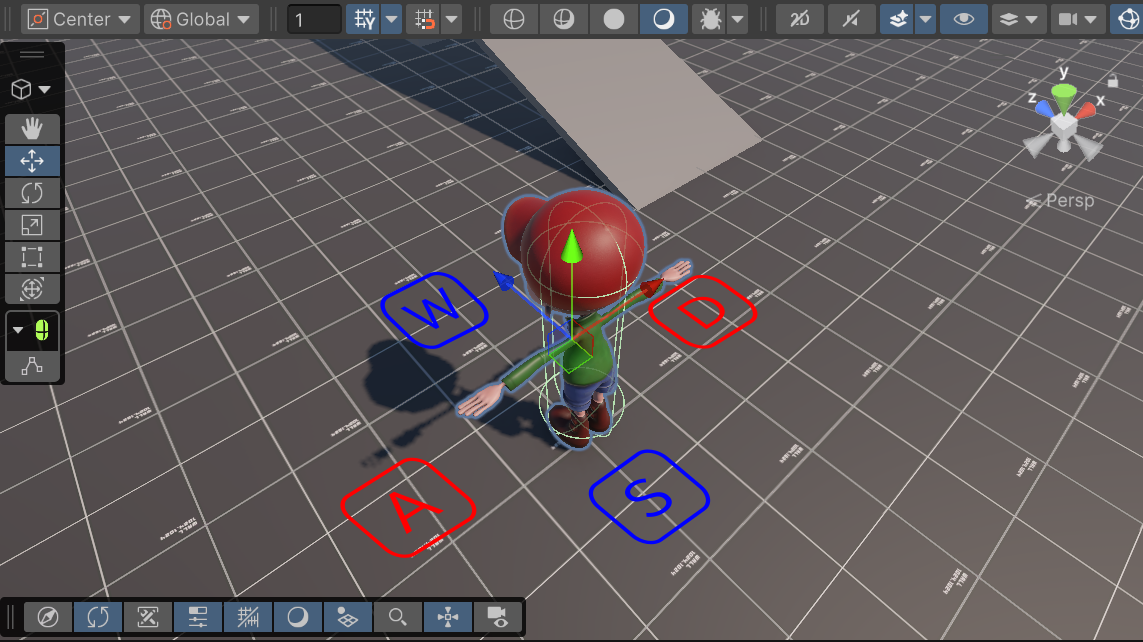Click the sliders view options overlay icon
This screenshot has height=642, width=1143.
pos(198,617)
